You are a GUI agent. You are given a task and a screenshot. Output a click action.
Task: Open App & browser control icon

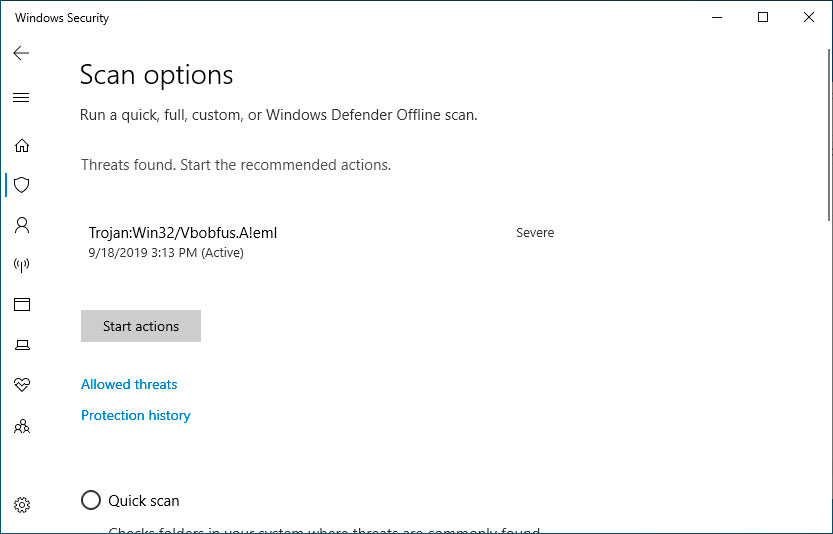tap(21, 305)
